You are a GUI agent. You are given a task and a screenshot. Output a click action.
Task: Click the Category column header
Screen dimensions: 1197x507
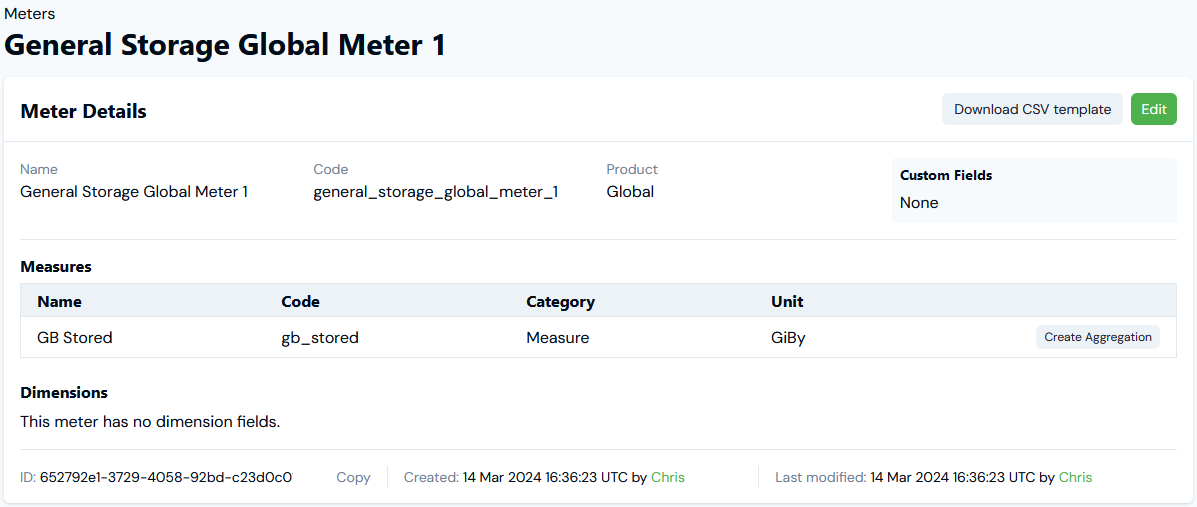560,301
